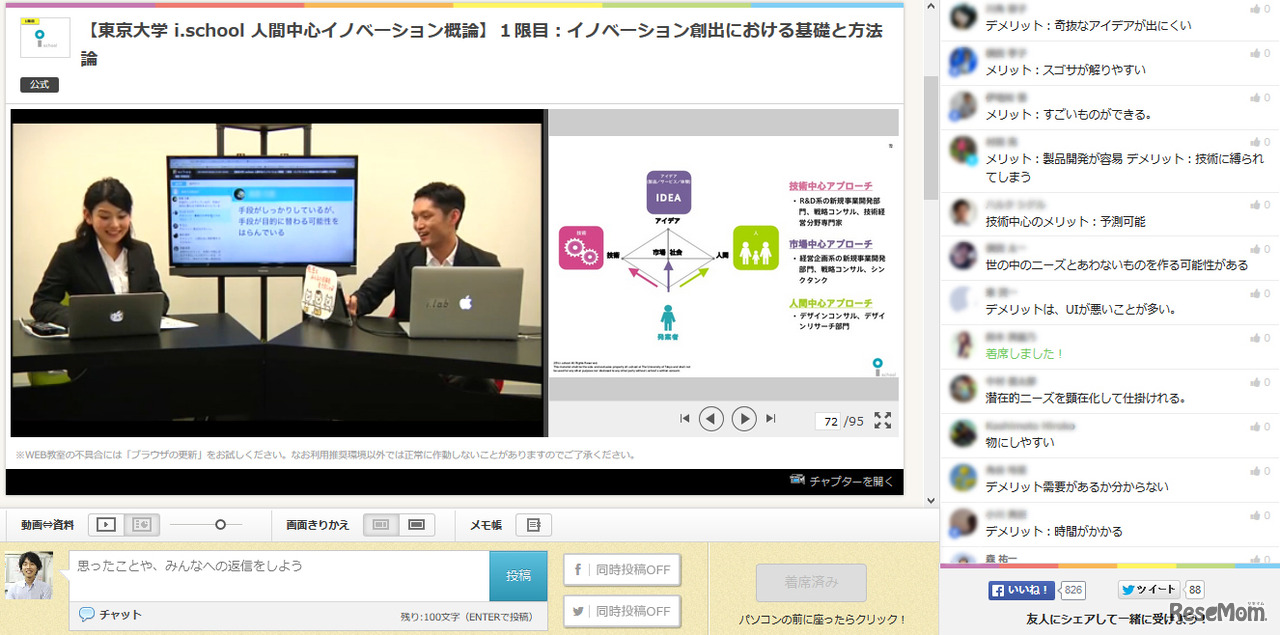Expand the chapter list (チャプターを開く)

(845, 481)
